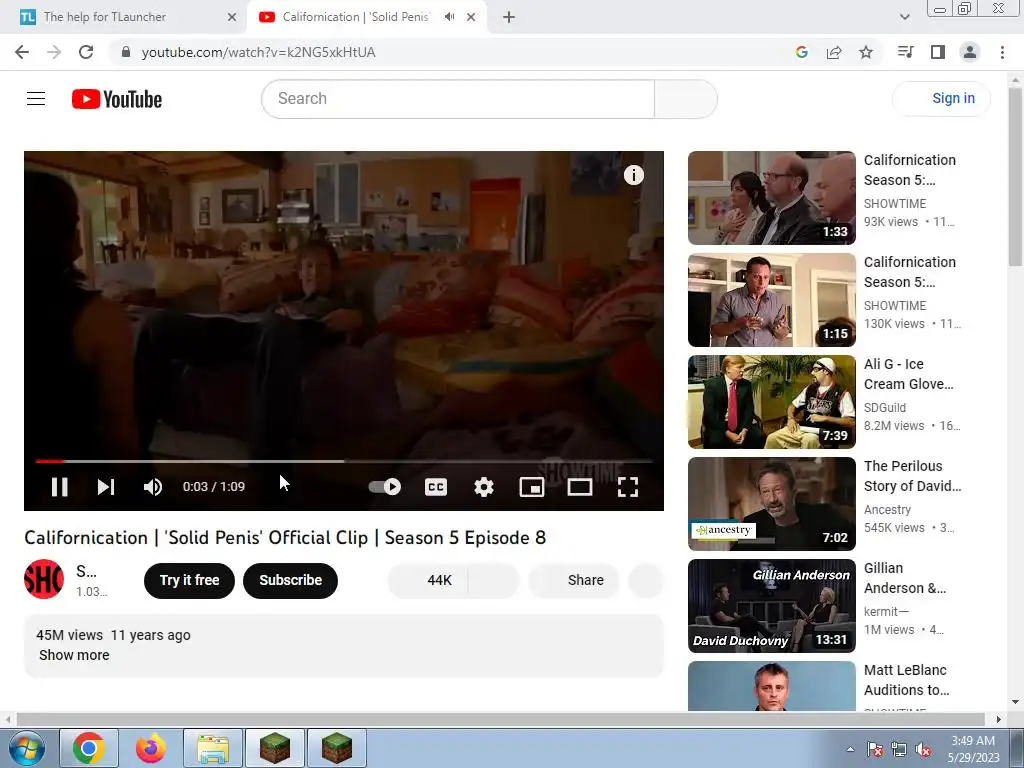Click the taskbar clock showing 3:49 AM
Image resolution: width=1024 pixels, height=768 pixels.
[x=973, y=749]
